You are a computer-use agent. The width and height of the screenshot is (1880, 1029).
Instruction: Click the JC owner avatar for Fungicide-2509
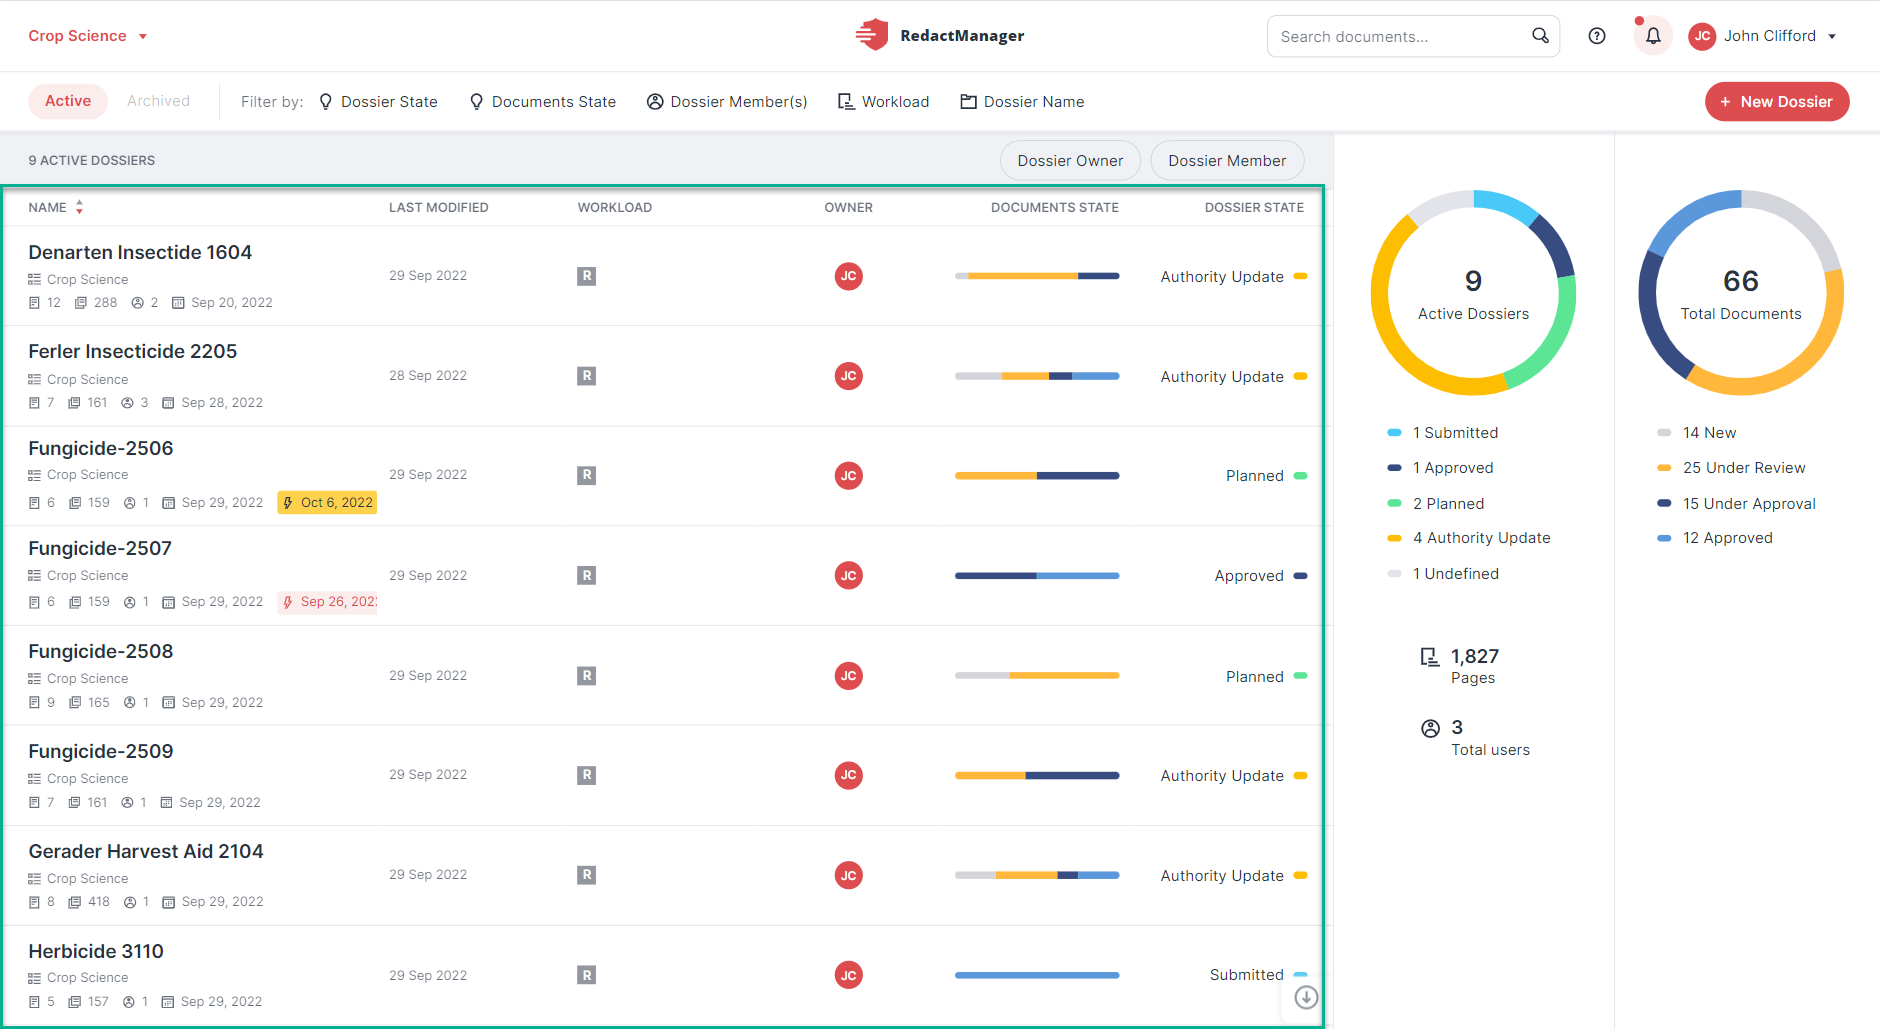click(849, 775)
